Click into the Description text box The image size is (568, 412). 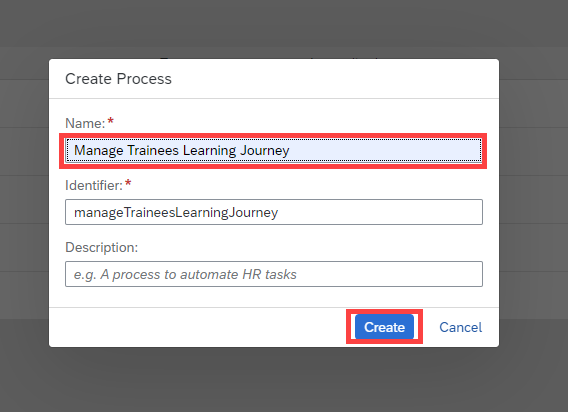point(274,274)
